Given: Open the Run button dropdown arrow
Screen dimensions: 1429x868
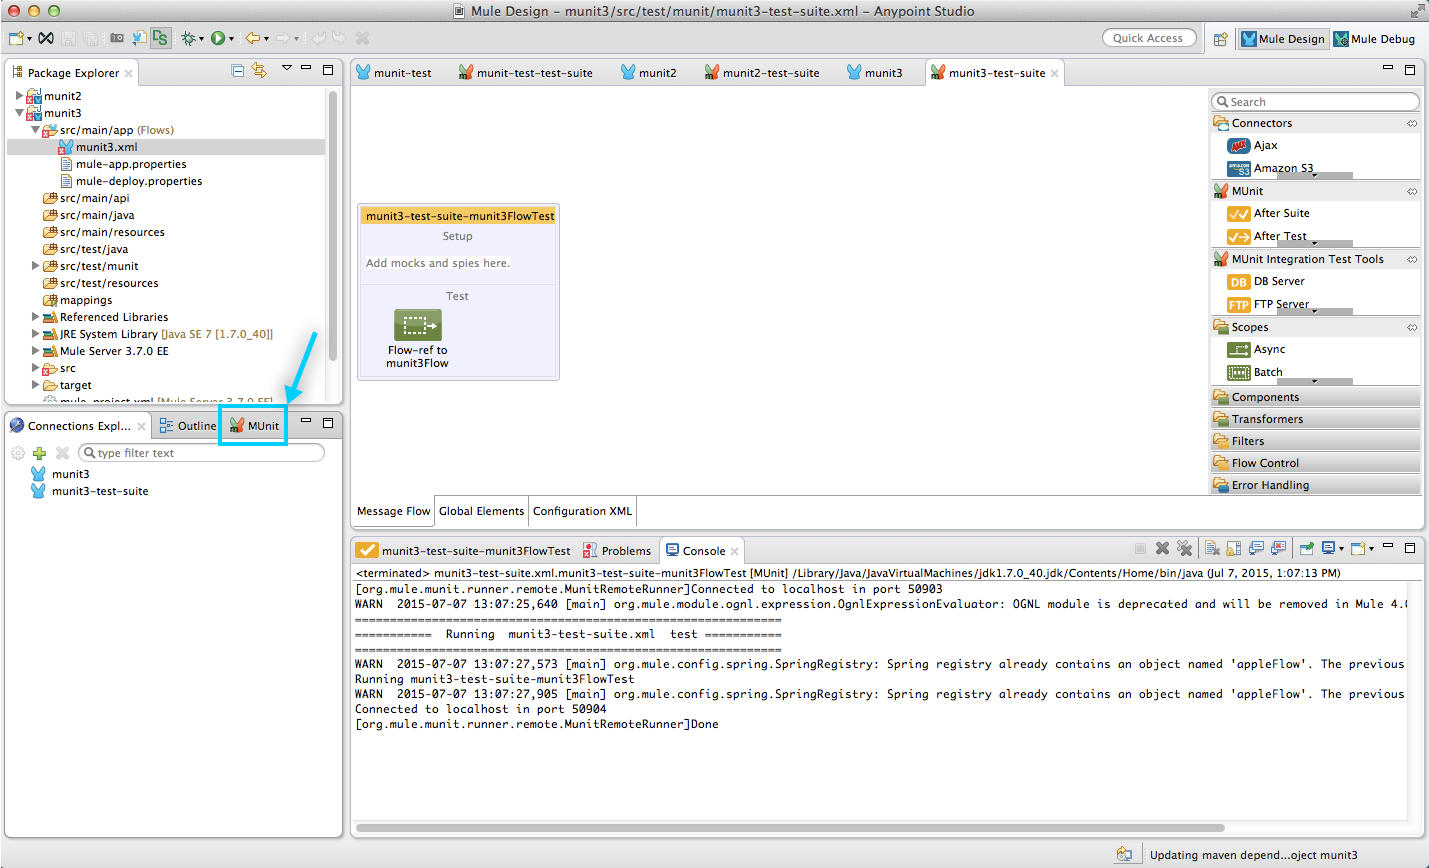Looking at the screenshot, I should (232, 39).
